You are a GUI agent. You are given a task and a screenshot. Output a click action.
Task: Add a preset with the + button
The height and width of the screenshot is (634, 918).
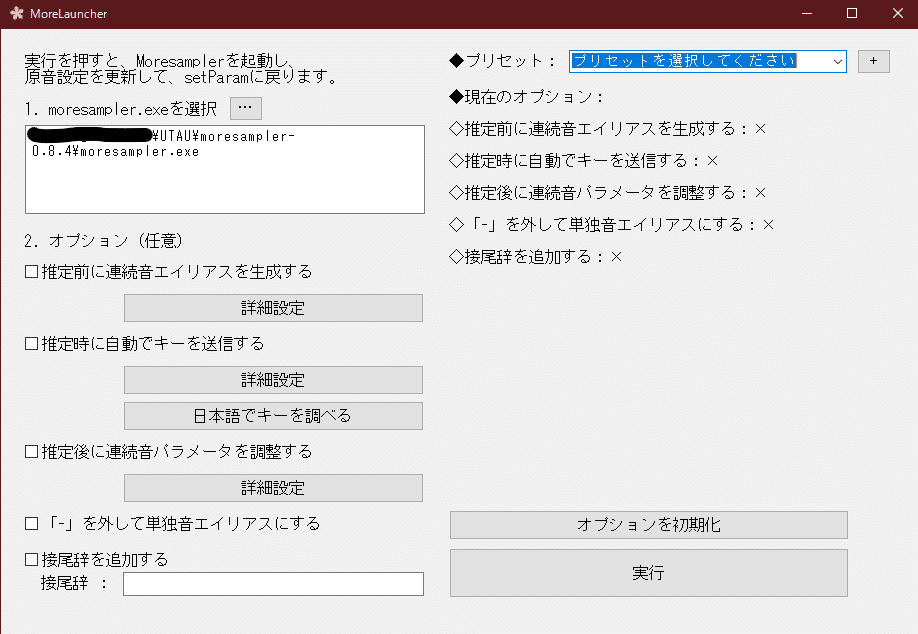coord(874,61)
